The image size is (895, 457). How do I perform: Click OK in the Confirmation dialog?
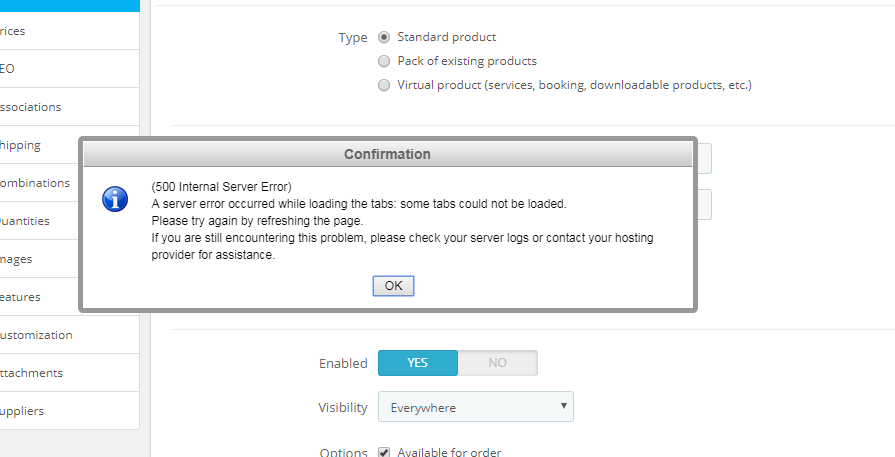coord(393,286)
